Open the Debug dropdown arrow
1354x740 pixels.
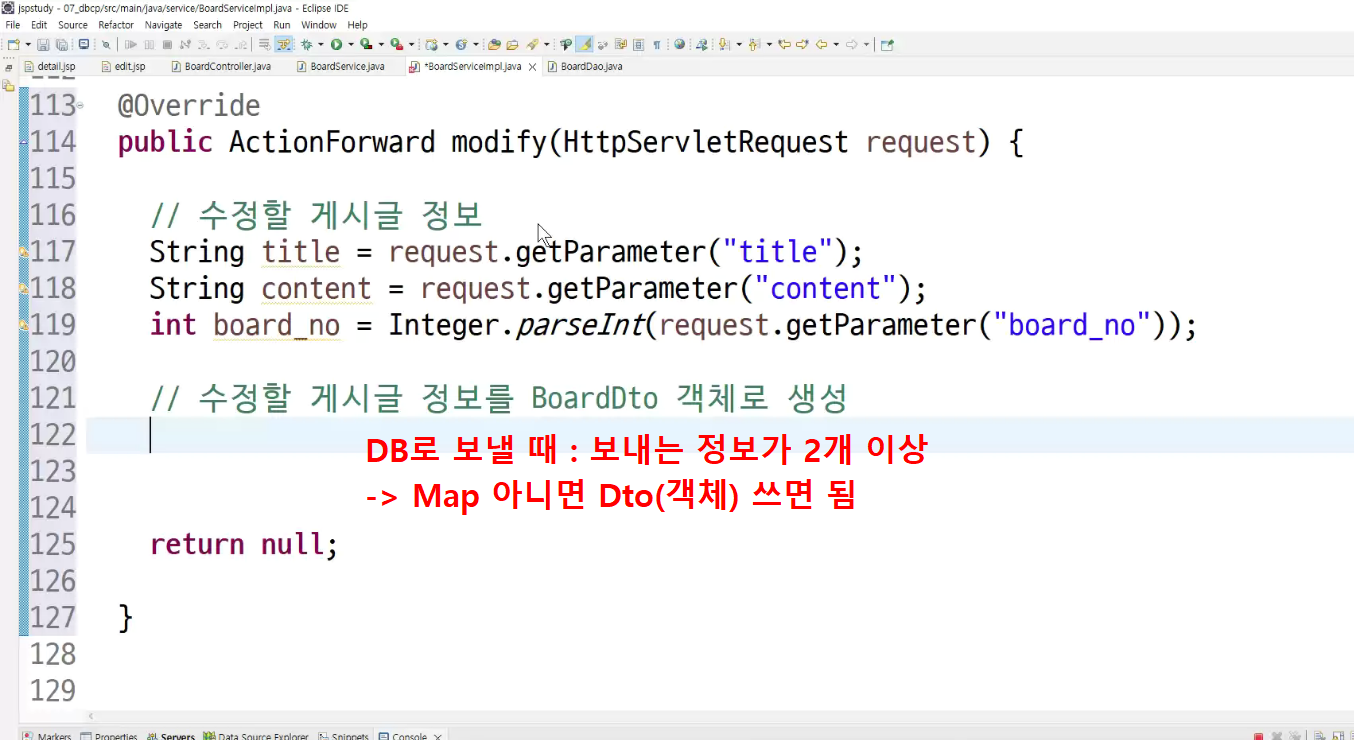click(x=320, y=44)
